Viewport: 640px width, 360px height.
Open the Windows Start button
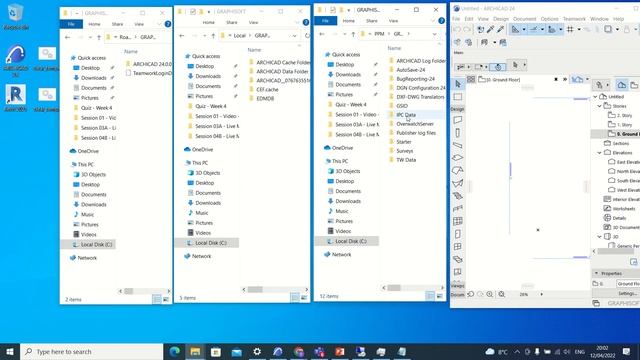coord(10,351)
